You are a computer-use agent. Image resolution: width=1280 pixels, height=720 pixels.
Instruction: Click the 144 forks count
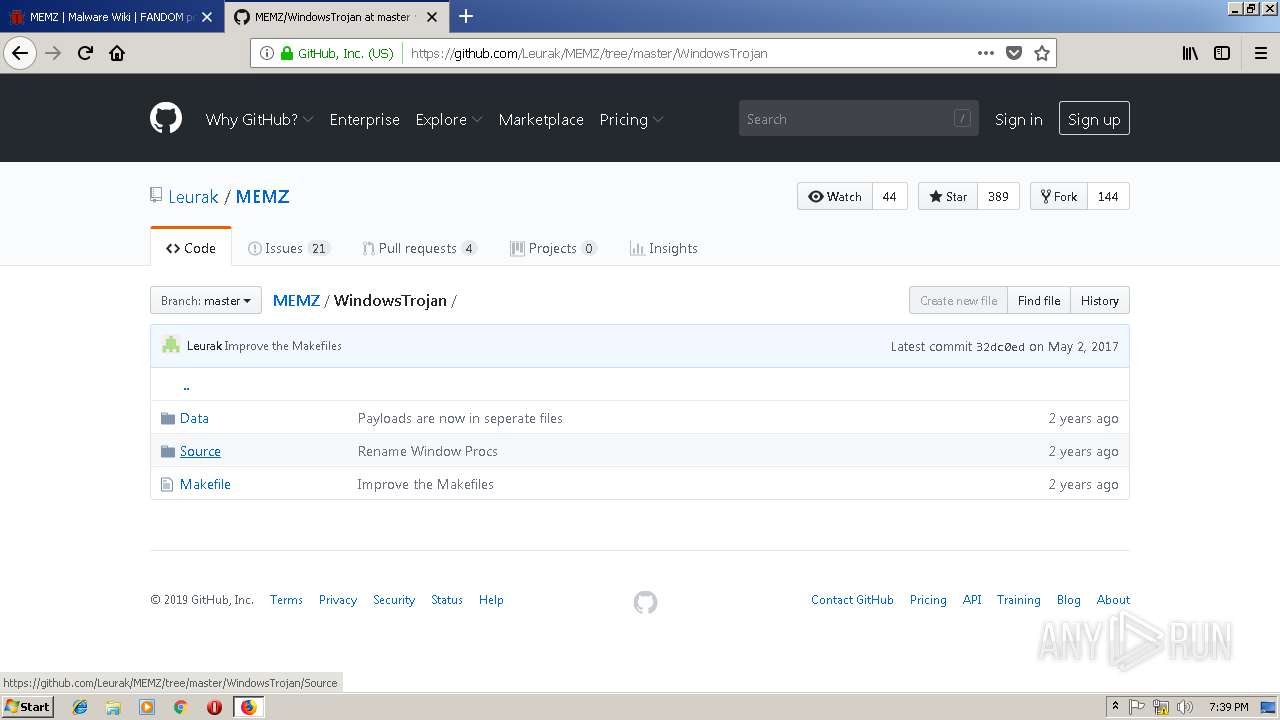[1108, 196]
